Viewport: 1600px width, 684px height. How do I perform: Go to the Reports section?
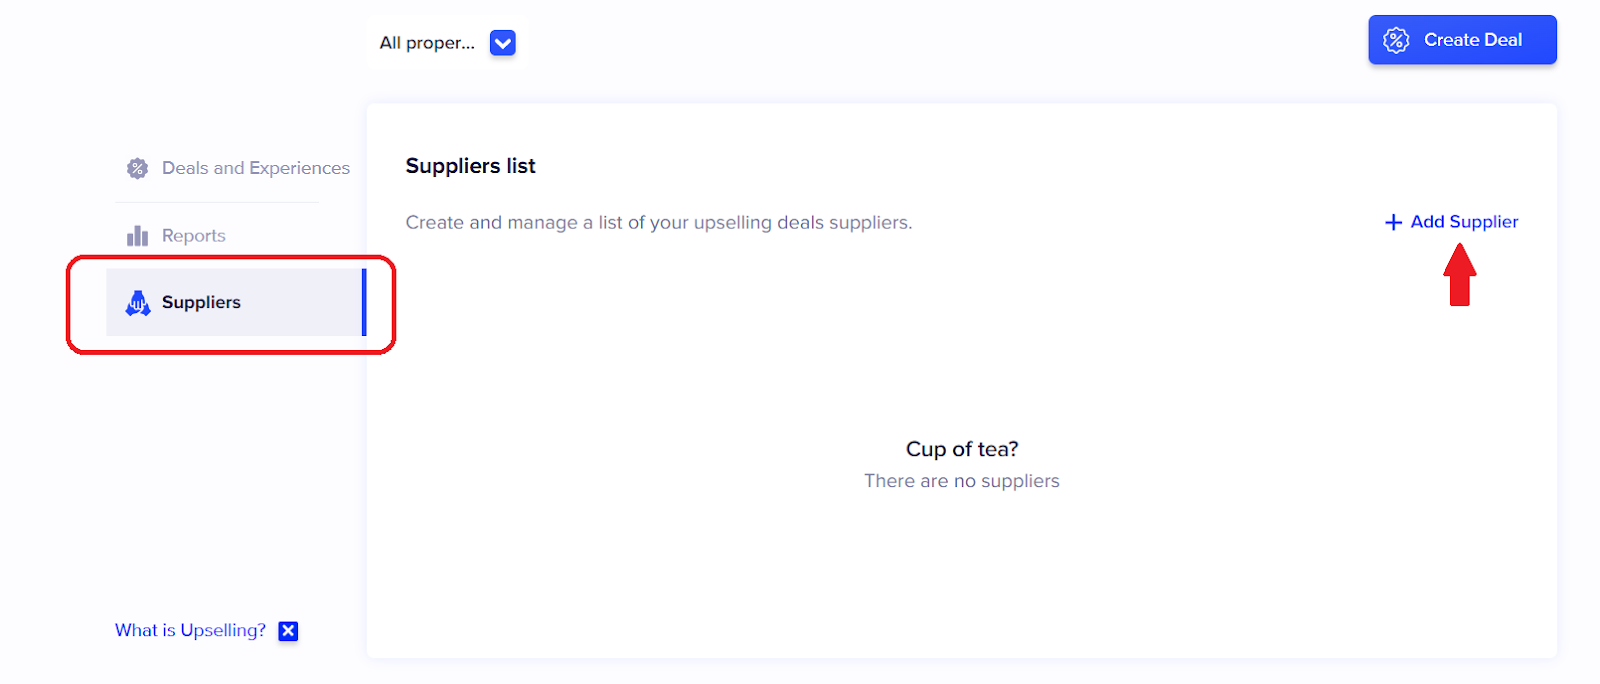tap(193, 236)
